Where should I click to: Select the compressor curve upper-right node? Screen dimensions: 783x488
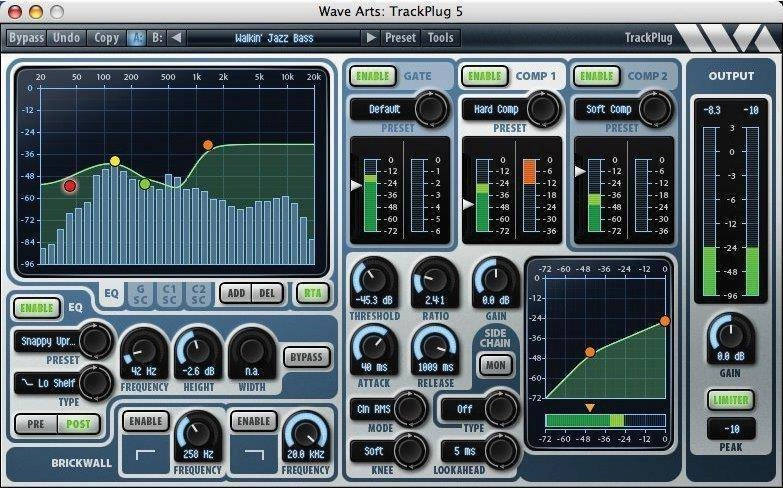[x=665, y=321]
